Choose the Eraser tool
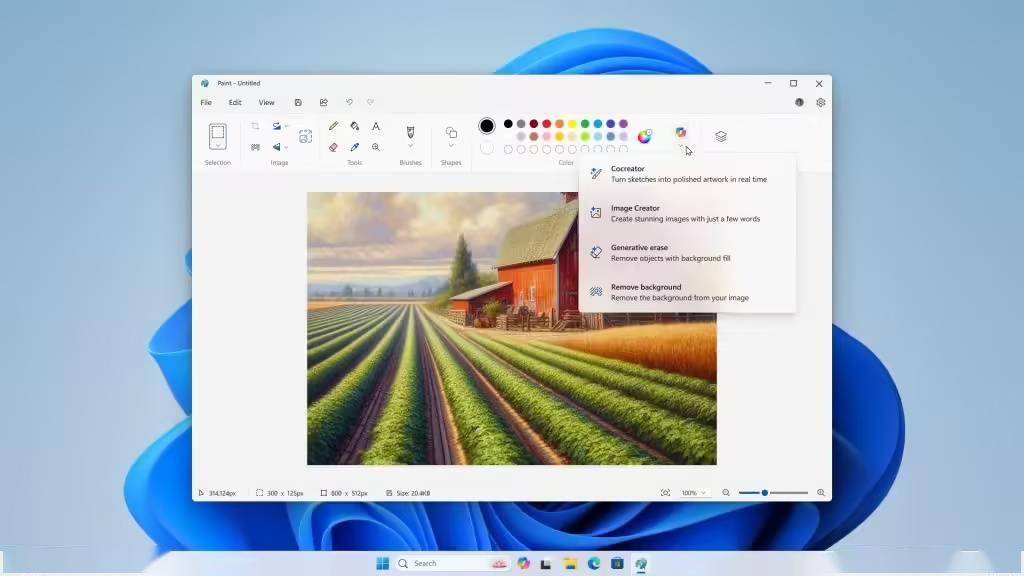Screen dimensions: 1024x576 [x=333, y=148]
